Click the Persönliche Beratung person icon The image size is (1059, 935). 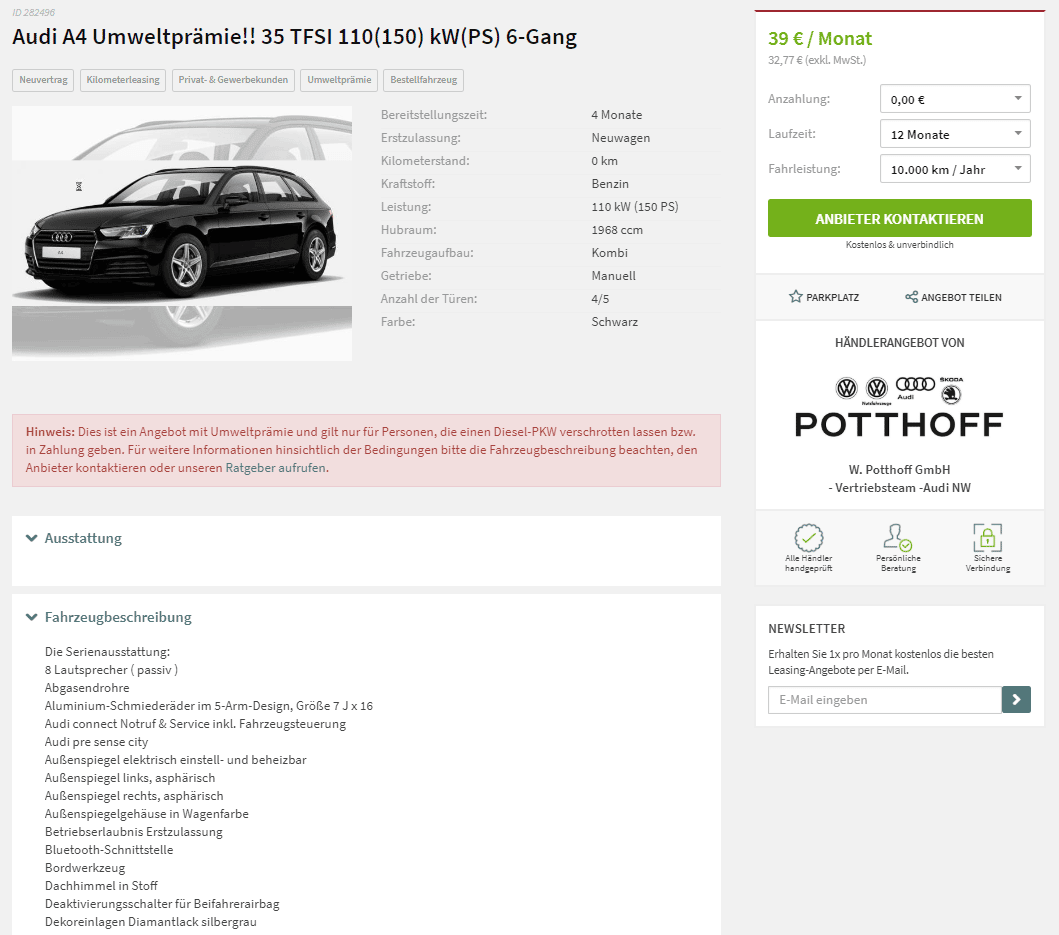click(898, 538)
